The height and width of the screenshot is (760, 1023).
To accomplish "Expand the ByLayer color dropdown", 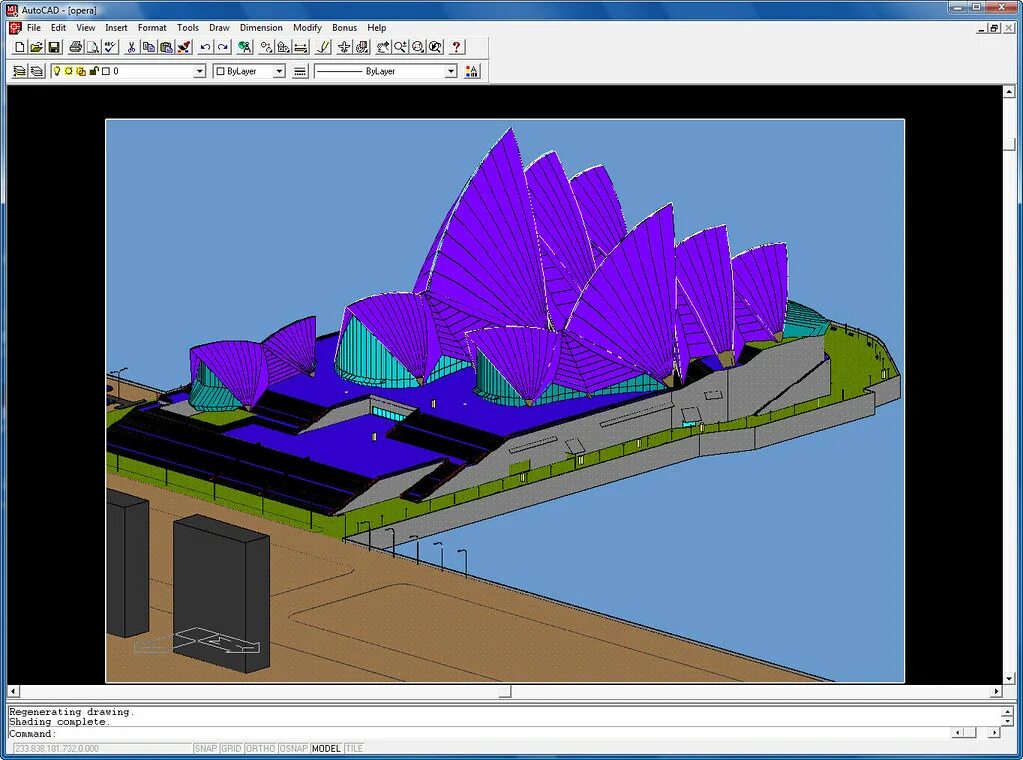I will click(x=280, y=70).
